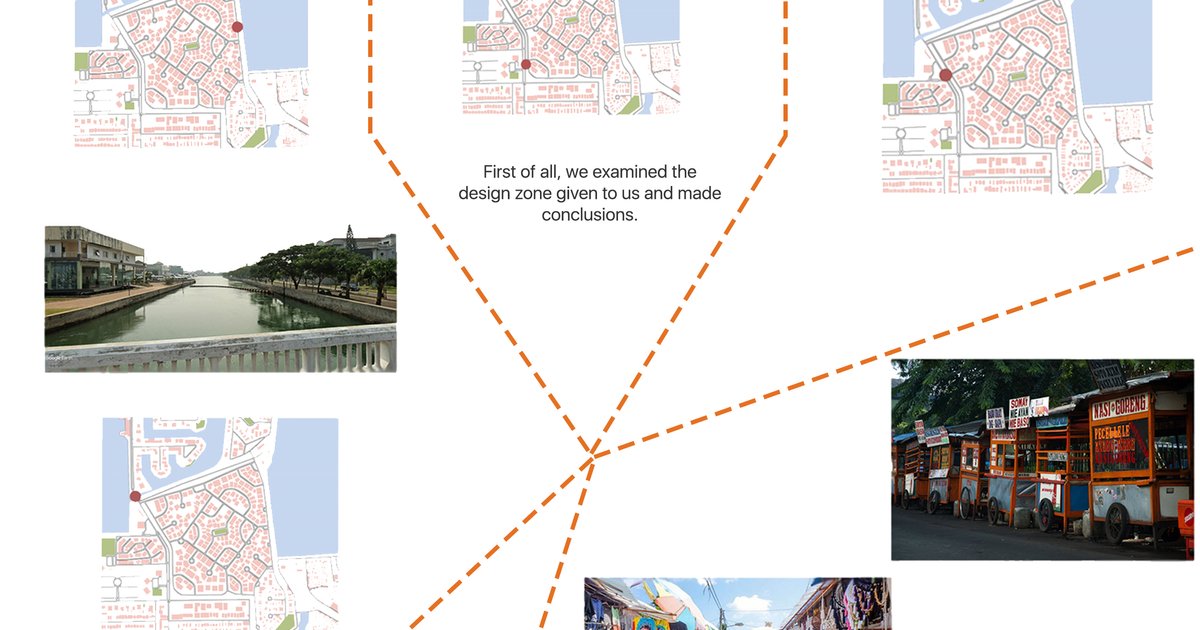Click the NASI GORENG sign on the food cart
The image size is (1200, 630).
click(x=1119, y=408)
